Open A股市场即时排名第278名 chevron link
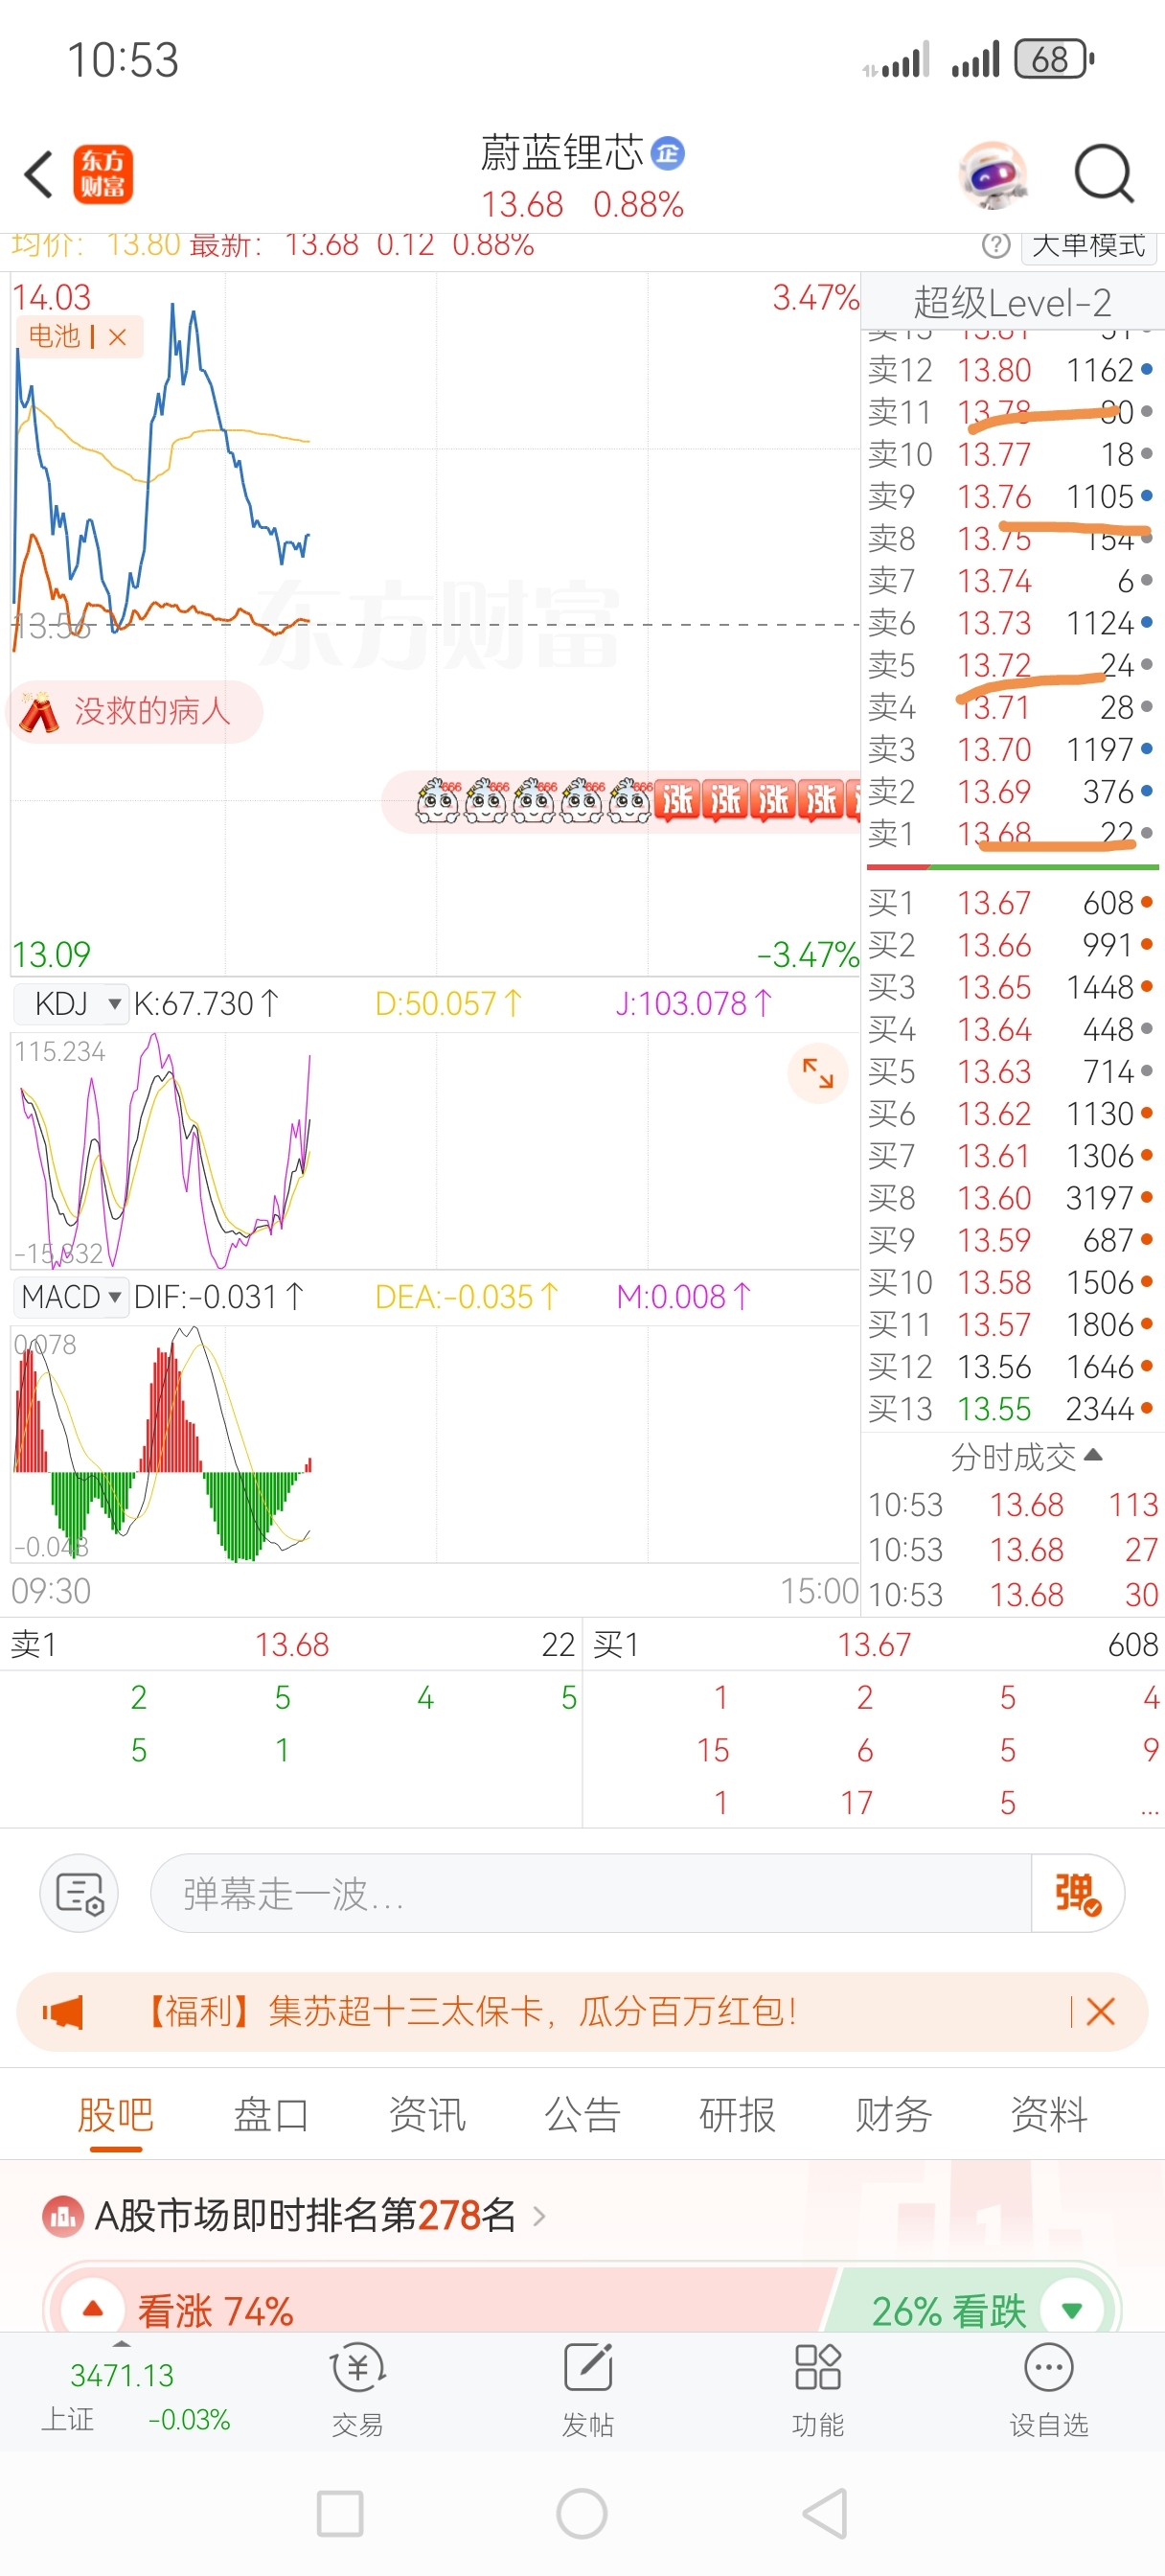This screenshot has height=2576, width=1165. [x=540, y=2217]
